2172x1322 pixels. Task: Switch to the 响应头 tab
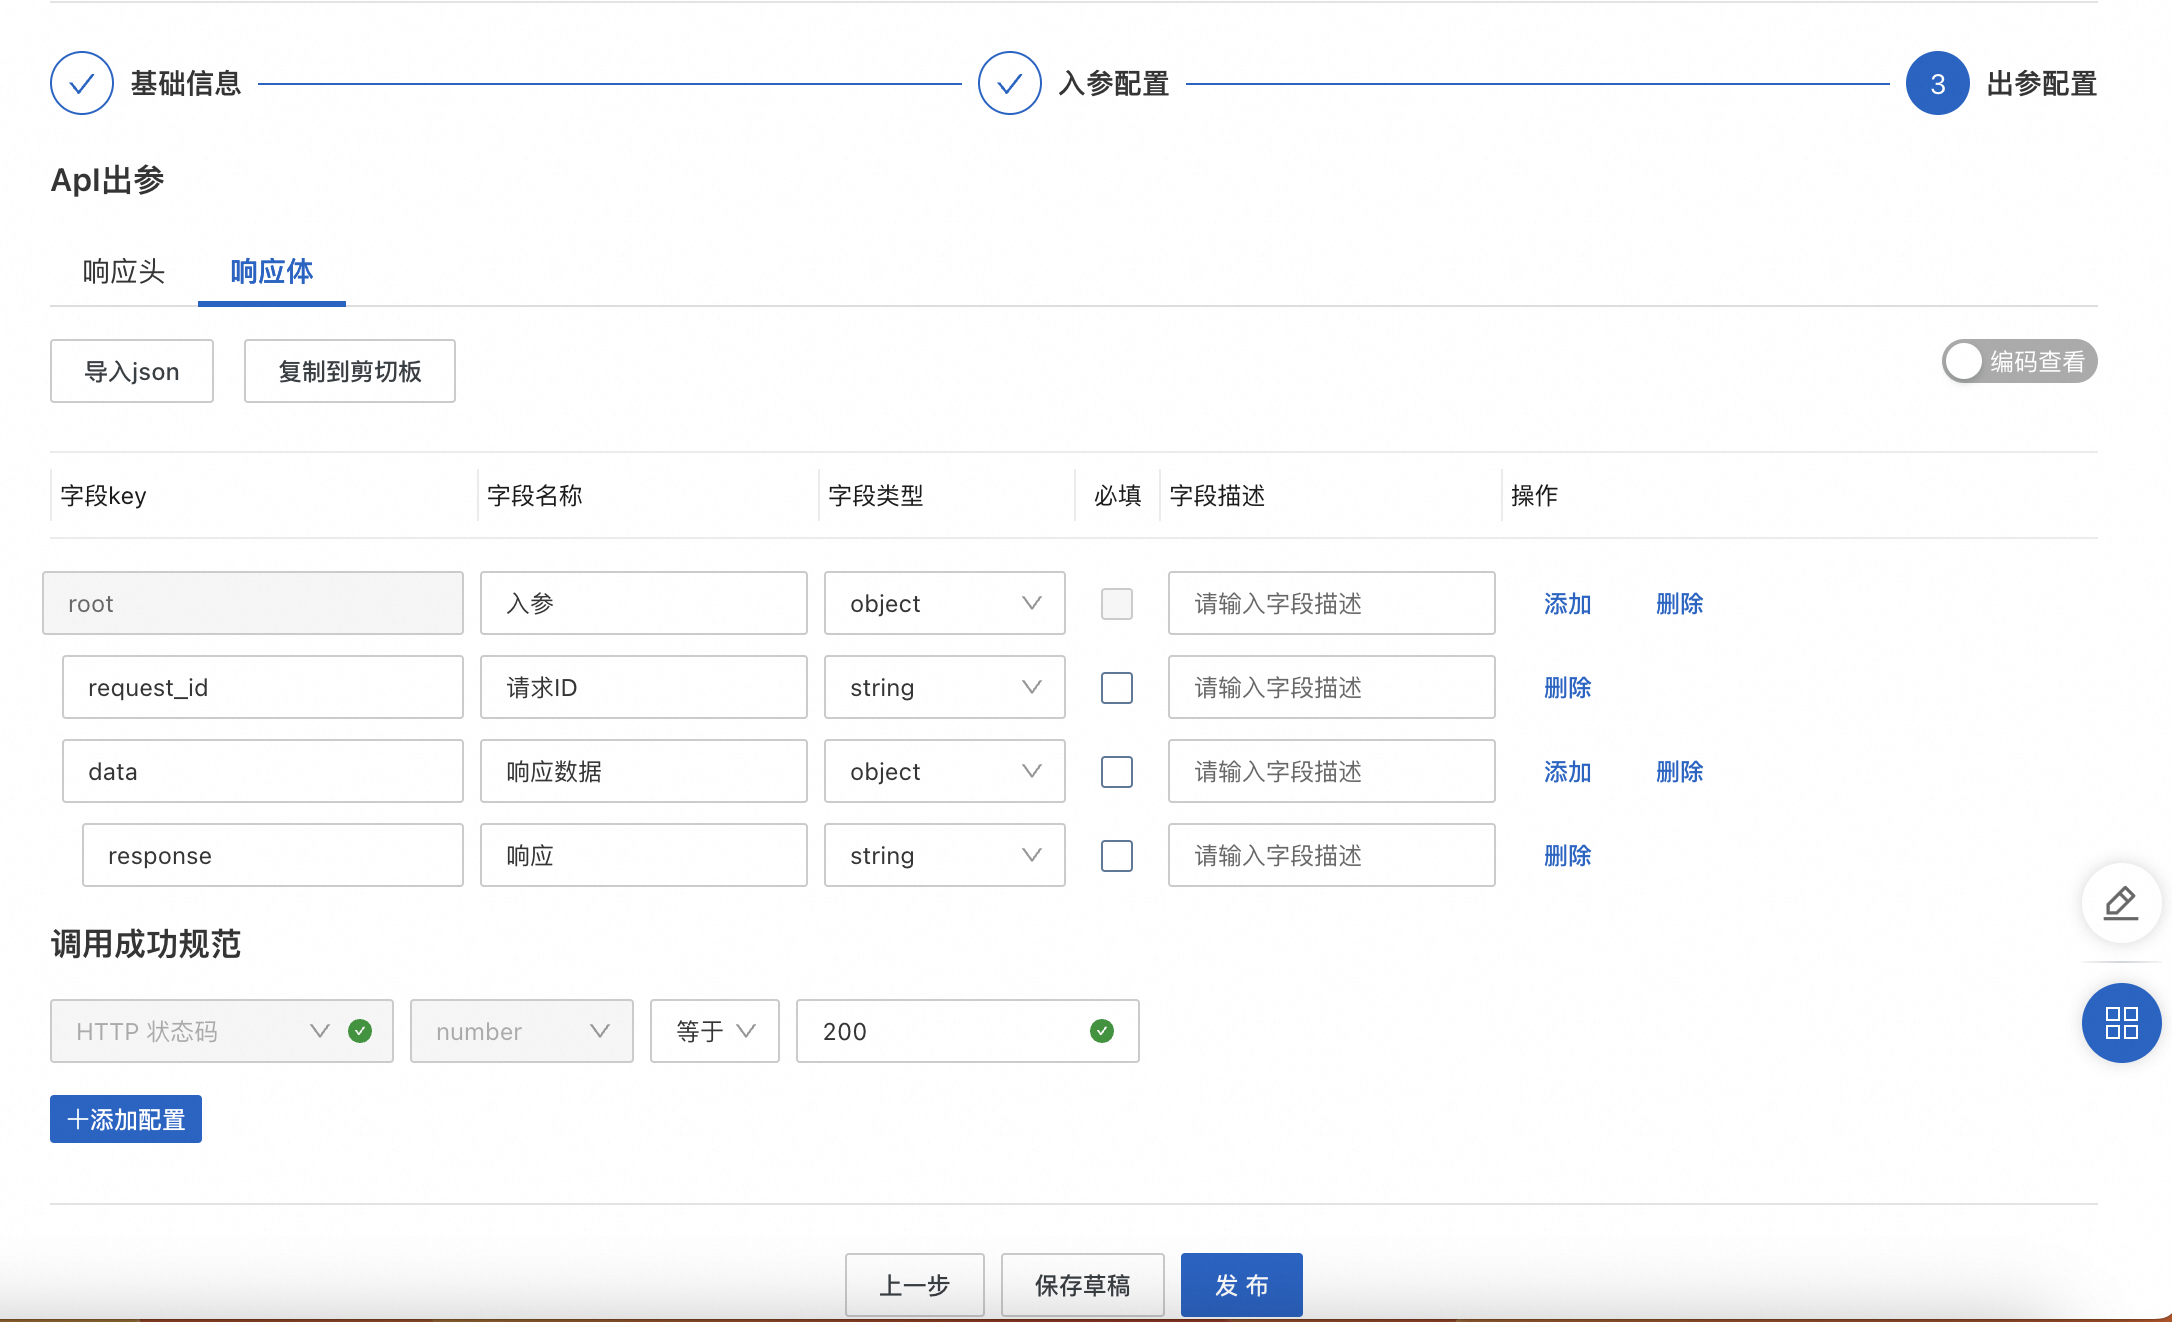[x=123, y=272]
